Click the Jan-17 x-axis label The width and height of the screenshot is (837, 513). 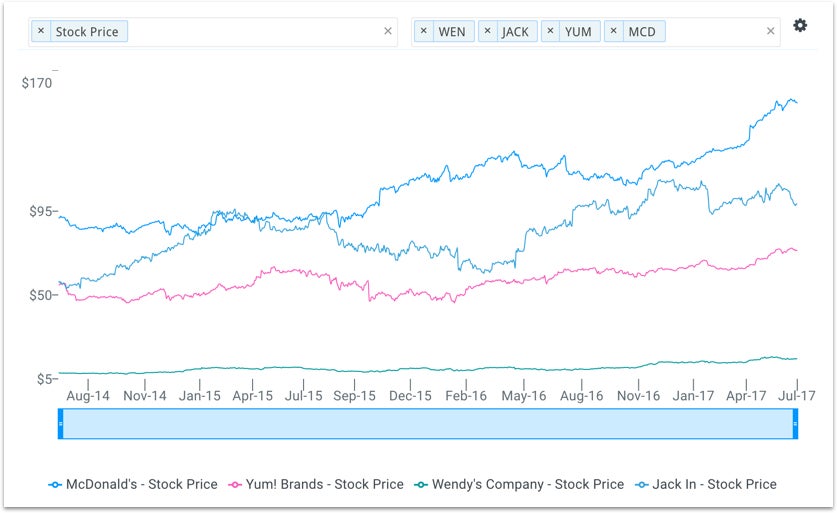tap(693, 396)
